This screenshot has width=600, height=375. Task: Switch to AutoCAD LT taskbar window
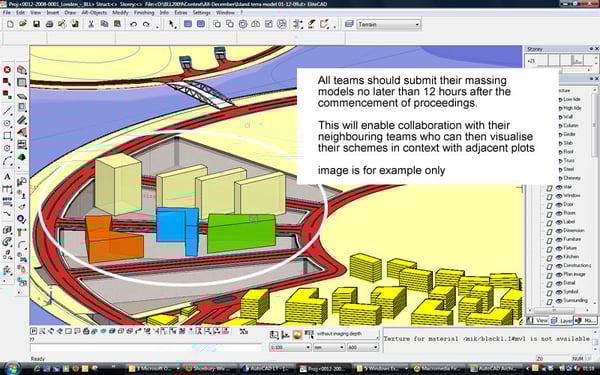[266, 368]
